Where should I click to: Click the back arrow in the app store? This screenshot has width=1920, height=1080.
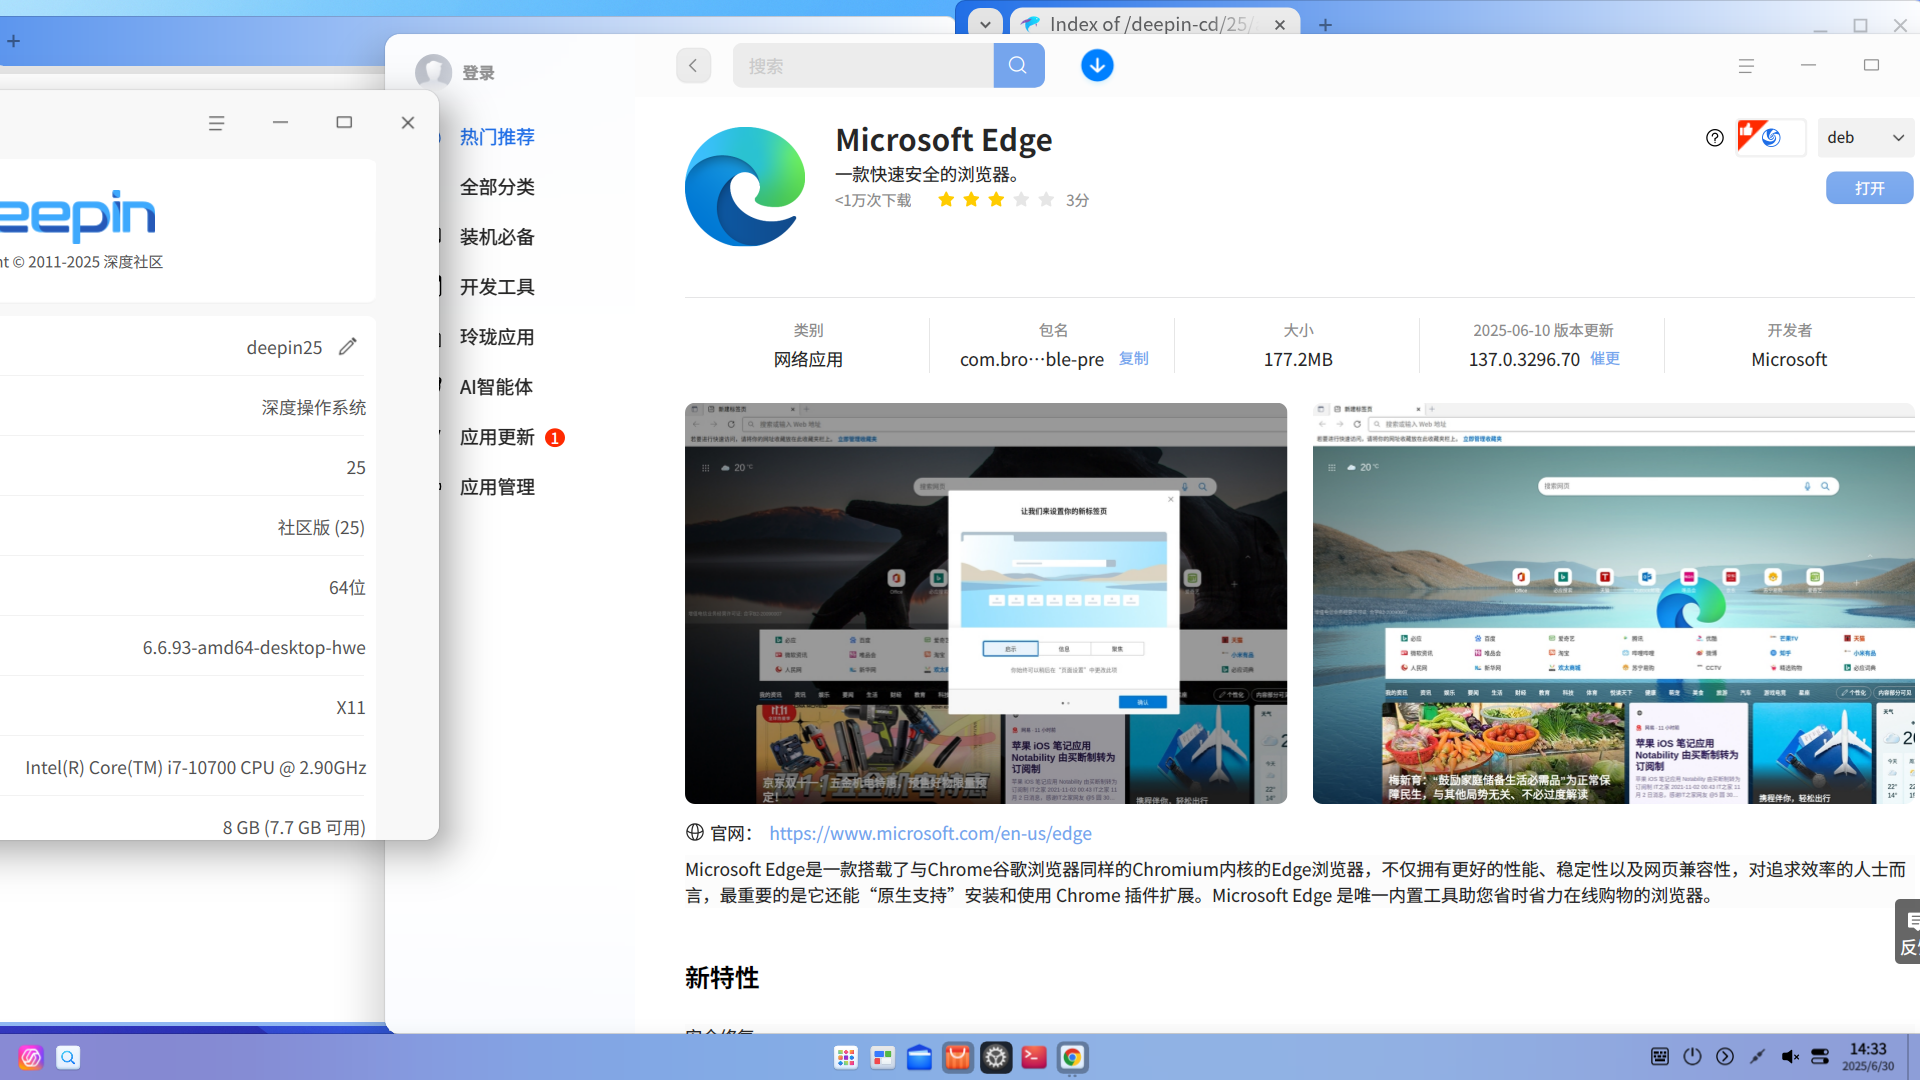tap(693, 66)
